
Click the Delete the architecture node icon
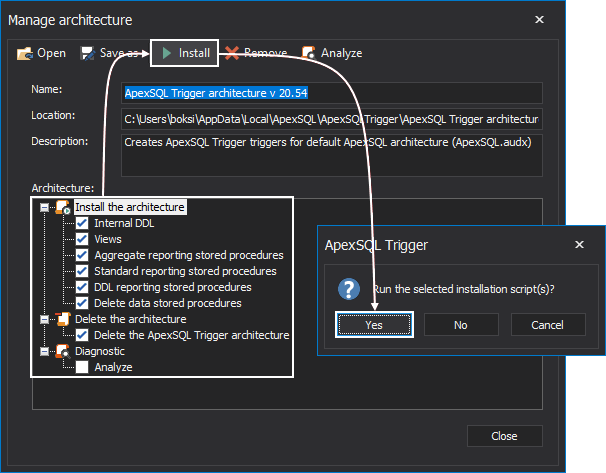(x=63, y=319)
